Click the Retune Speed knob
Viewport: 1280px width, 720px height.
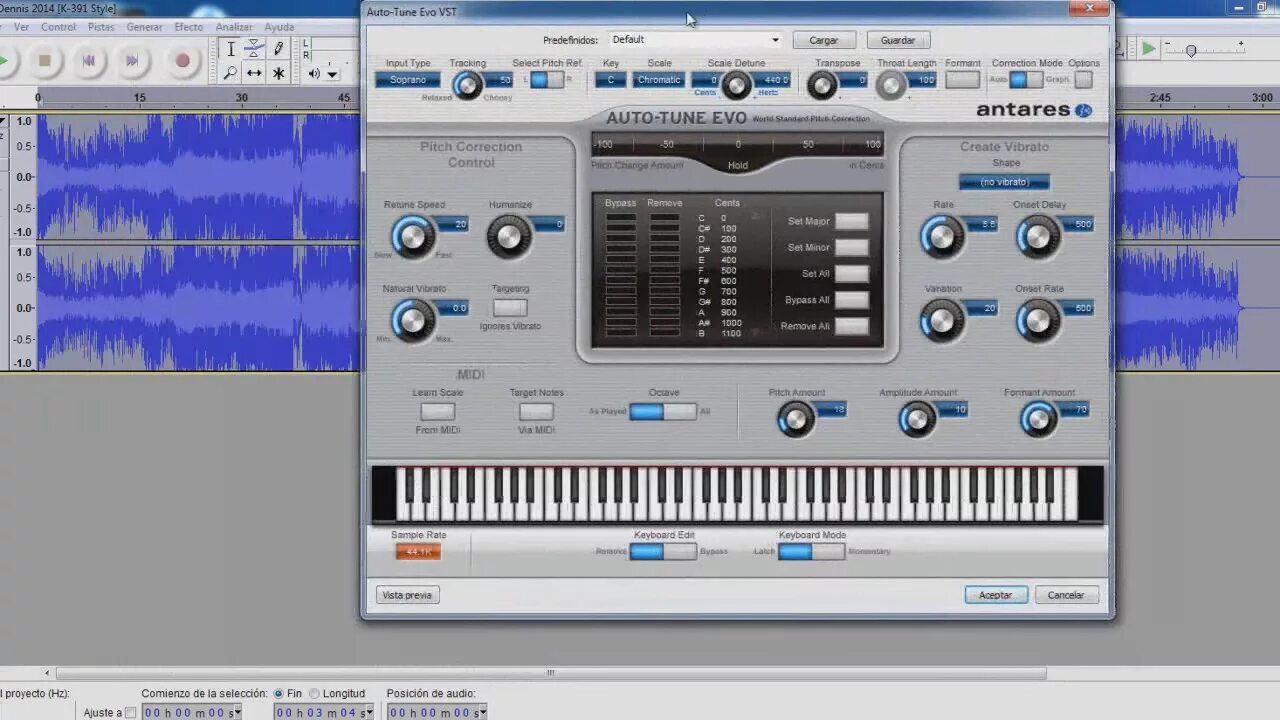pos(411,236)
